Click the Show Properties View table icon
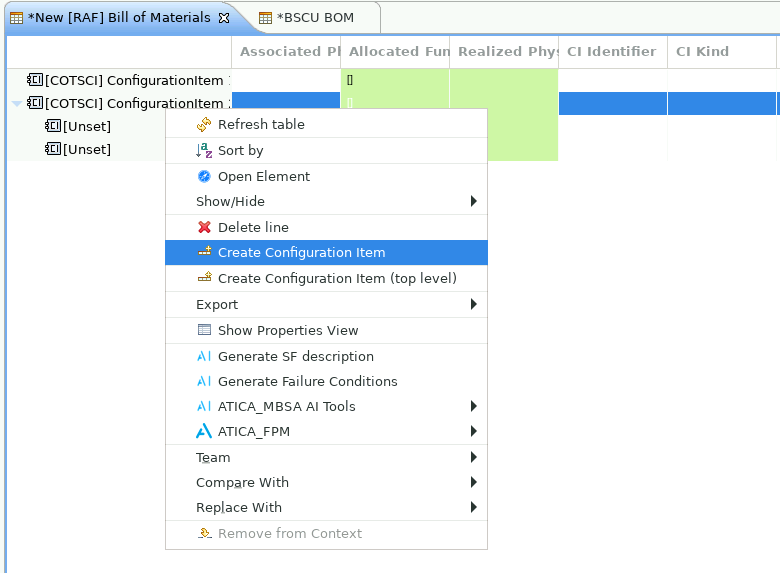 click(x=204, y=330)
